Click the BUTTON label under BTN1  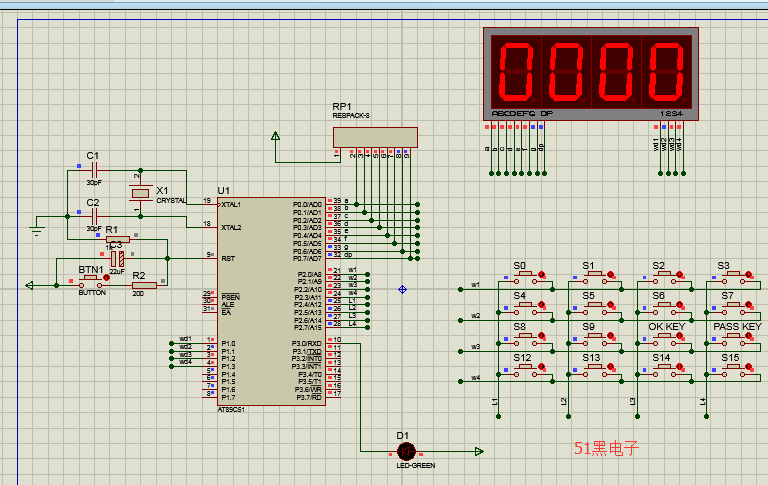(x=92, y=292)
